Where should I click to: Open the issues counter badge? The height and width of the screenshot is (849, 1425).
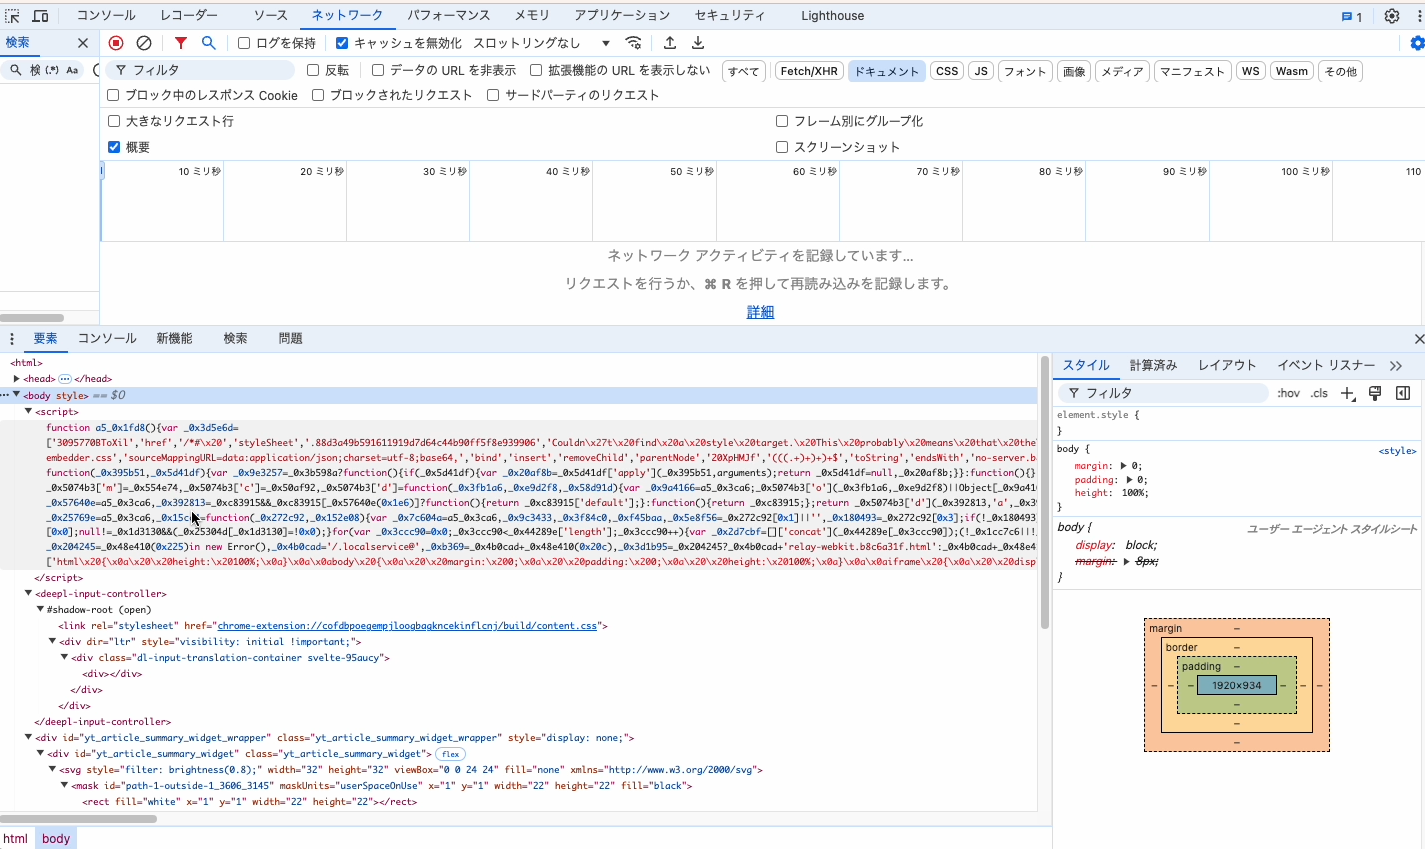coord(1352,16)
